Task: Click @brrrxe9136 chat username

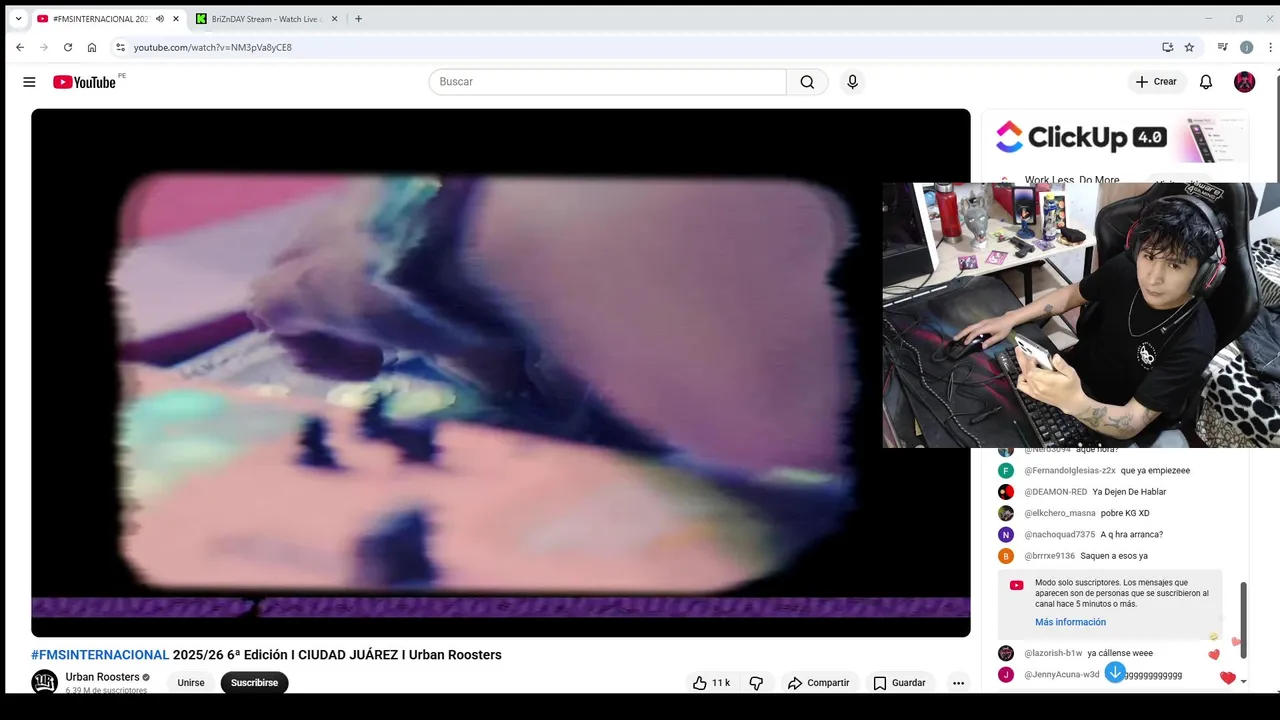Action: point(1049,556)
